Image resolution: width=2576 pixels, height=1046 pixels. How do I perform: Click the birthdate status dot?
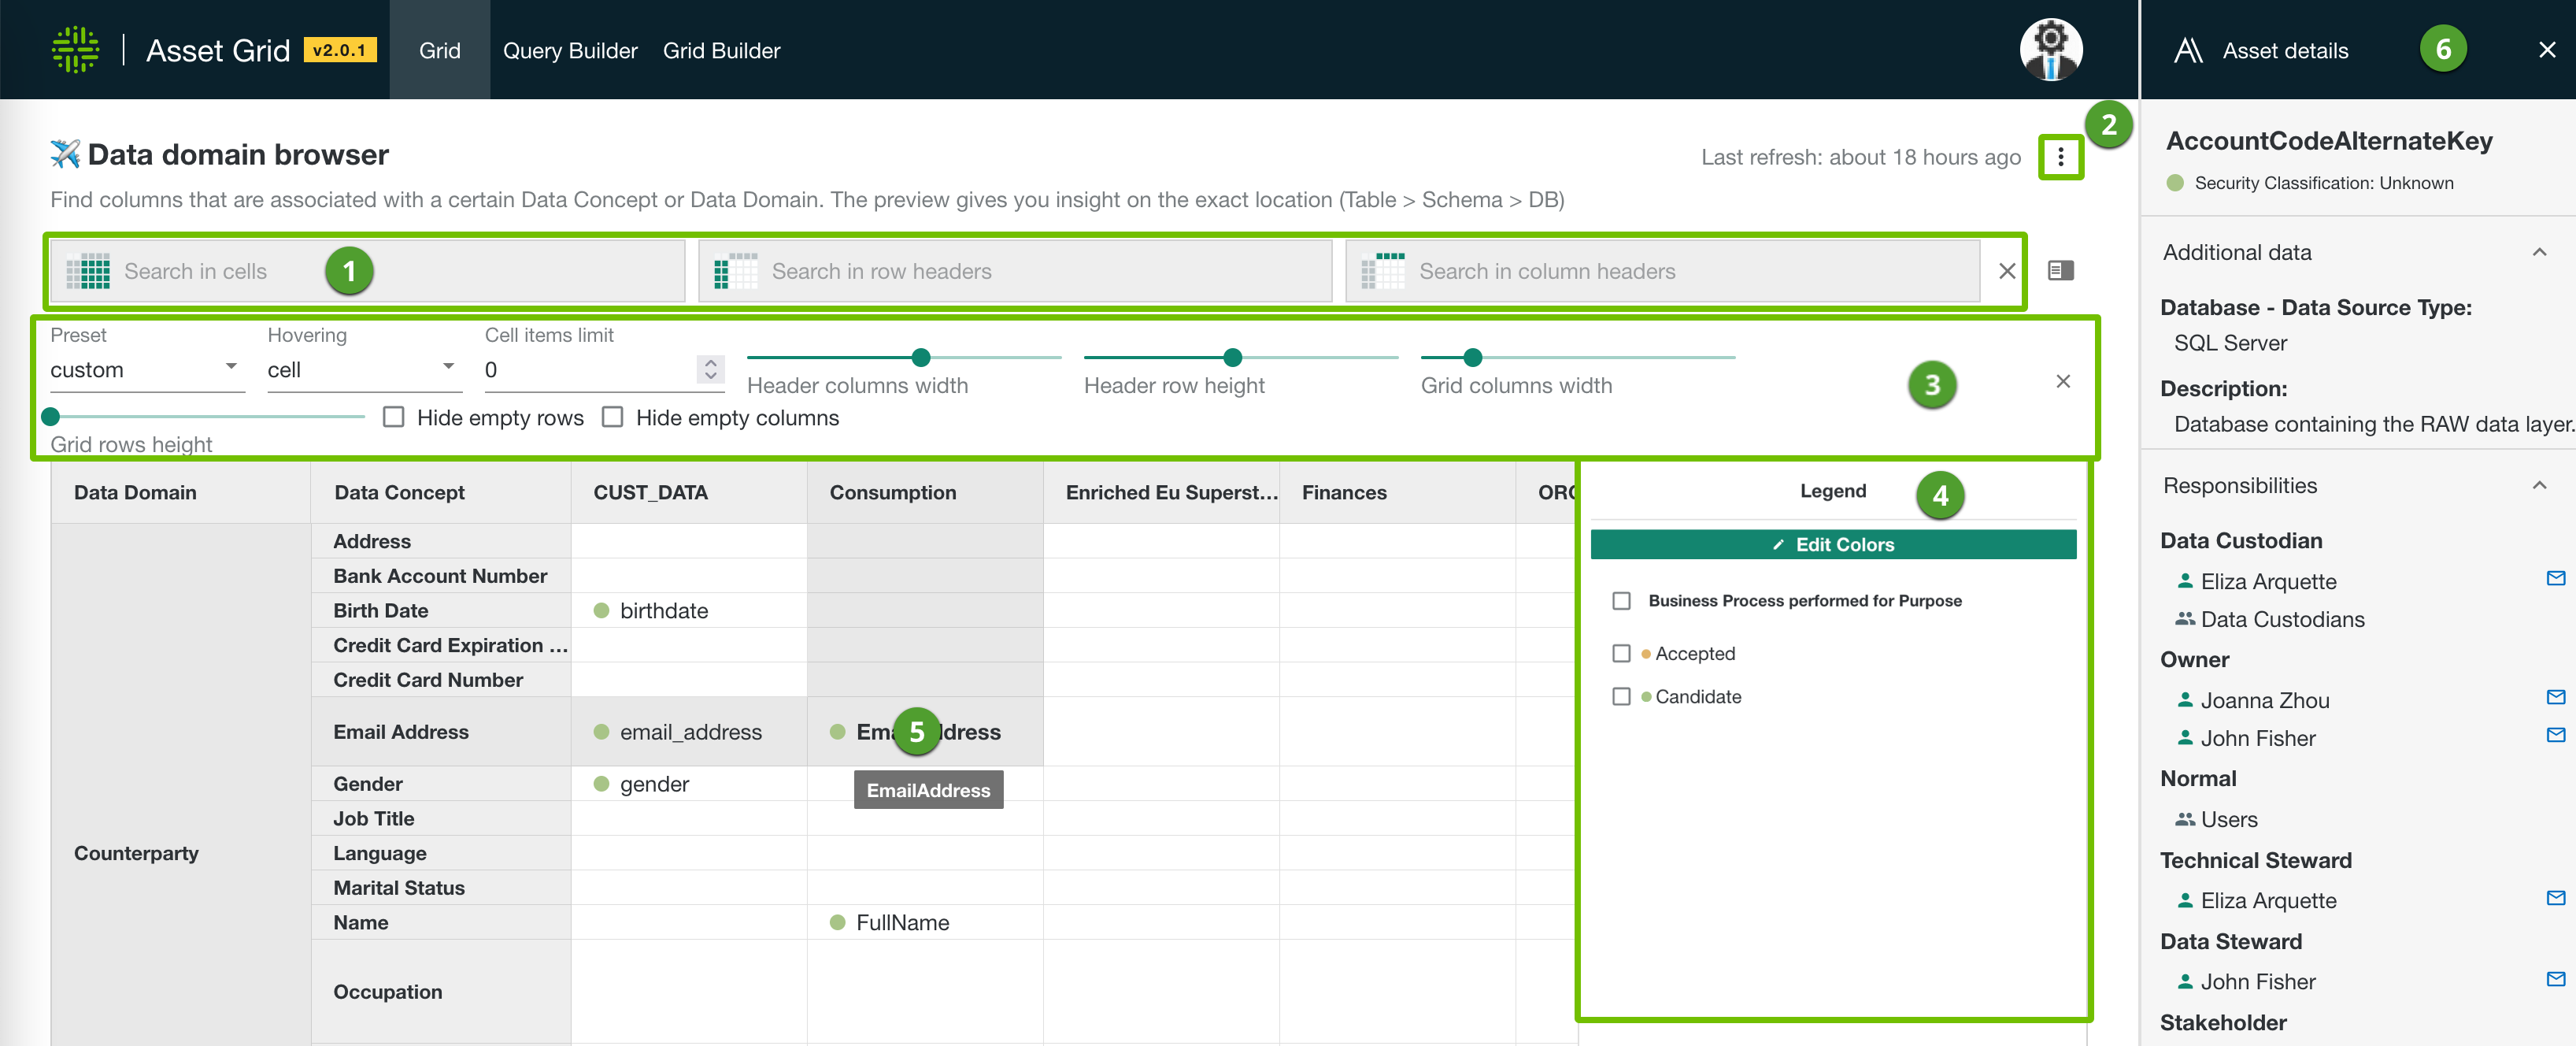coord(601,611)
